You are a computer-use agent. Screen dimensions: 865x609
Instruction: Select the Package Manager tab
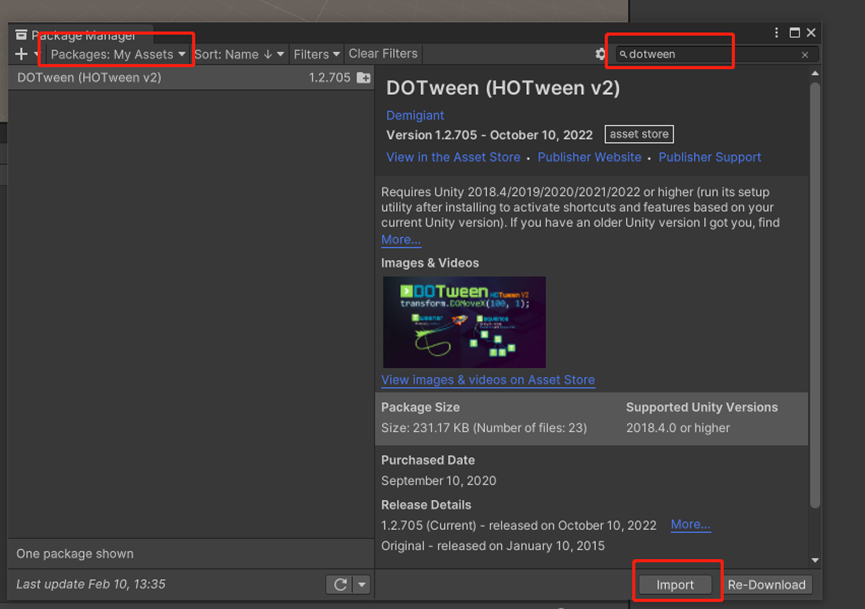(x=81, y=35)
